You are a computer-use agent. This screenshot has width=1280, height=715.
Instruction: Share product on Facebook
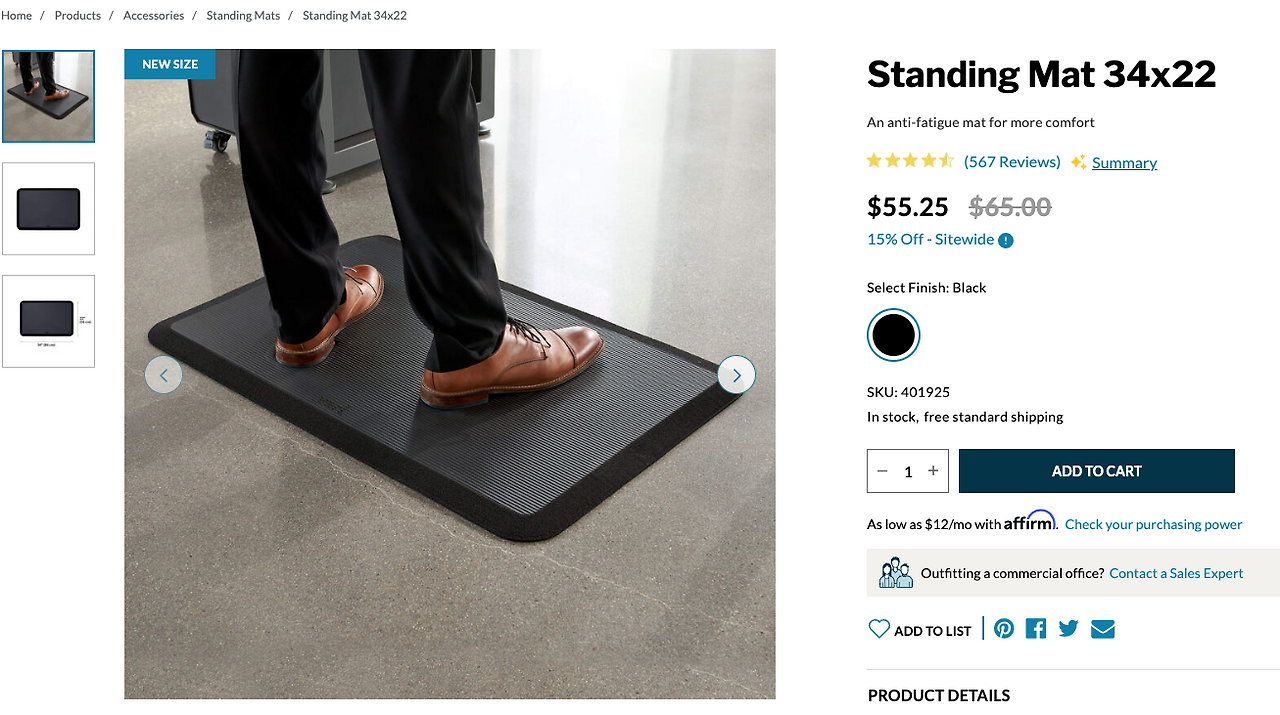[x=1036, y=629]
